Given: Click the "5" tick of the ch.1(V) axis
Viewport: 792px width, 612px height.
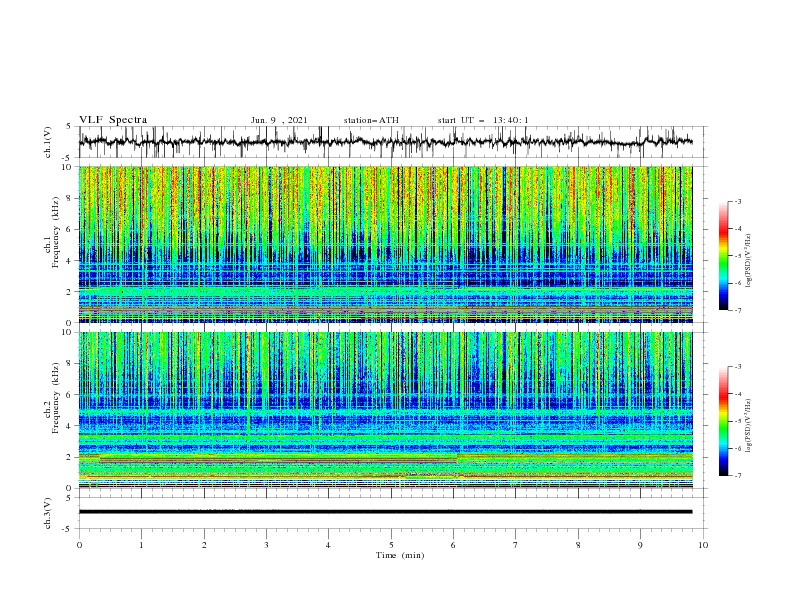Looking at the screenshot, I should pos(70,126).
